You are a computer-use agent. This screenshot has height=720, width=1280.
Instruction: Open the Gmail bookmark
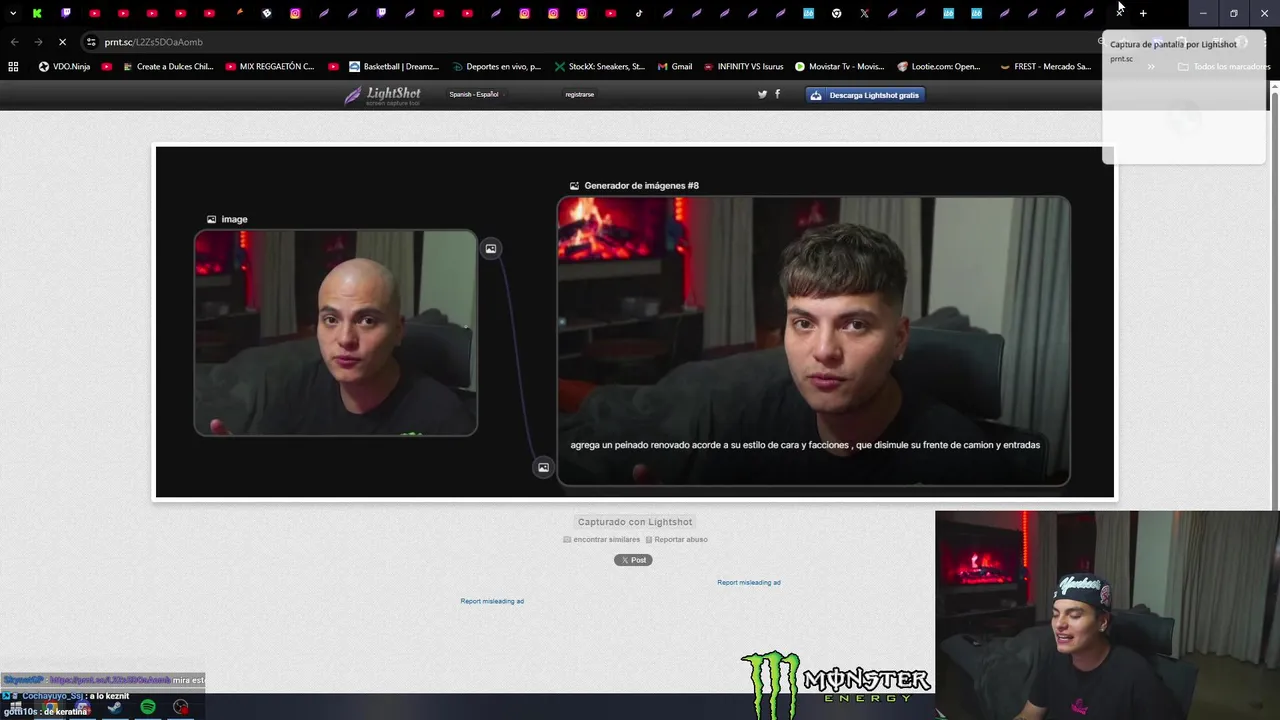tap(675, 67)
